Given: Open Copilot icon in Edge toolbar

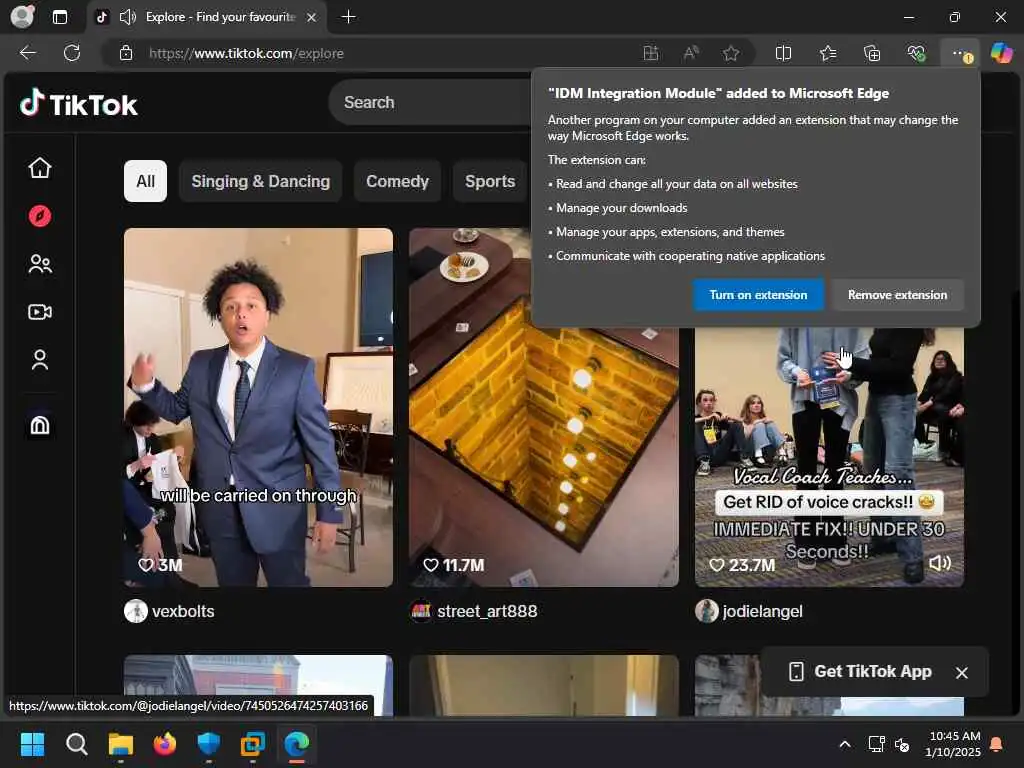Looking at the screenshot, I should [1001, 53].
